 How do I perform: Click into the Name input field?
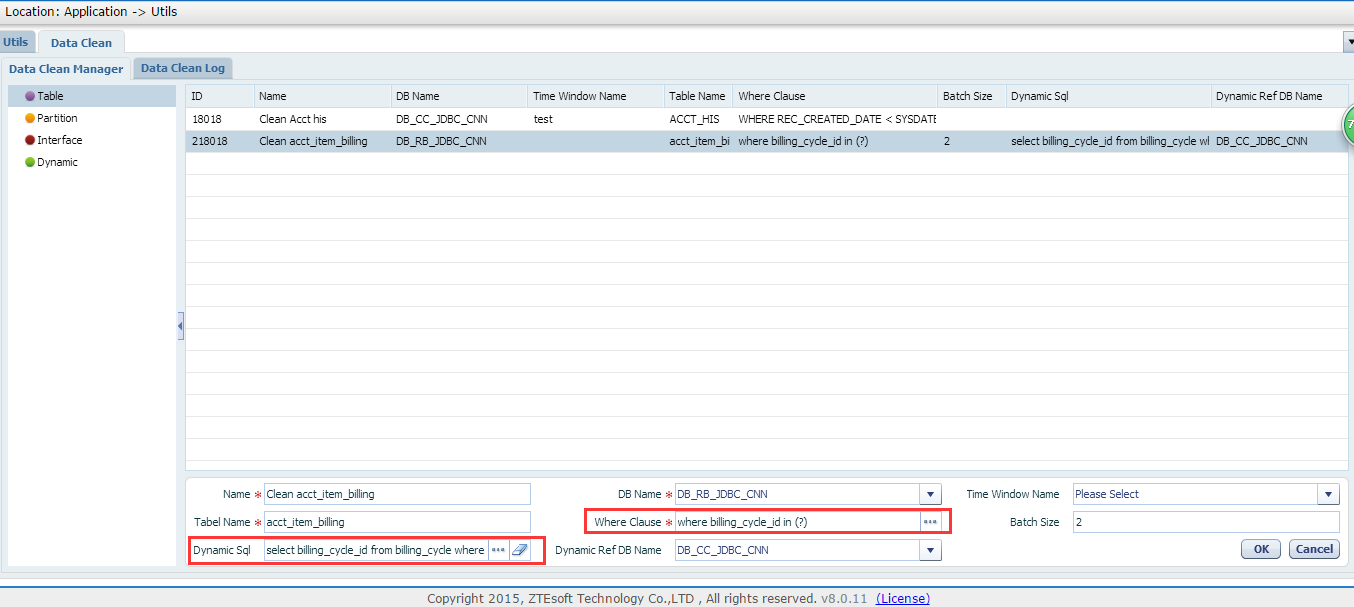point(397,494)
